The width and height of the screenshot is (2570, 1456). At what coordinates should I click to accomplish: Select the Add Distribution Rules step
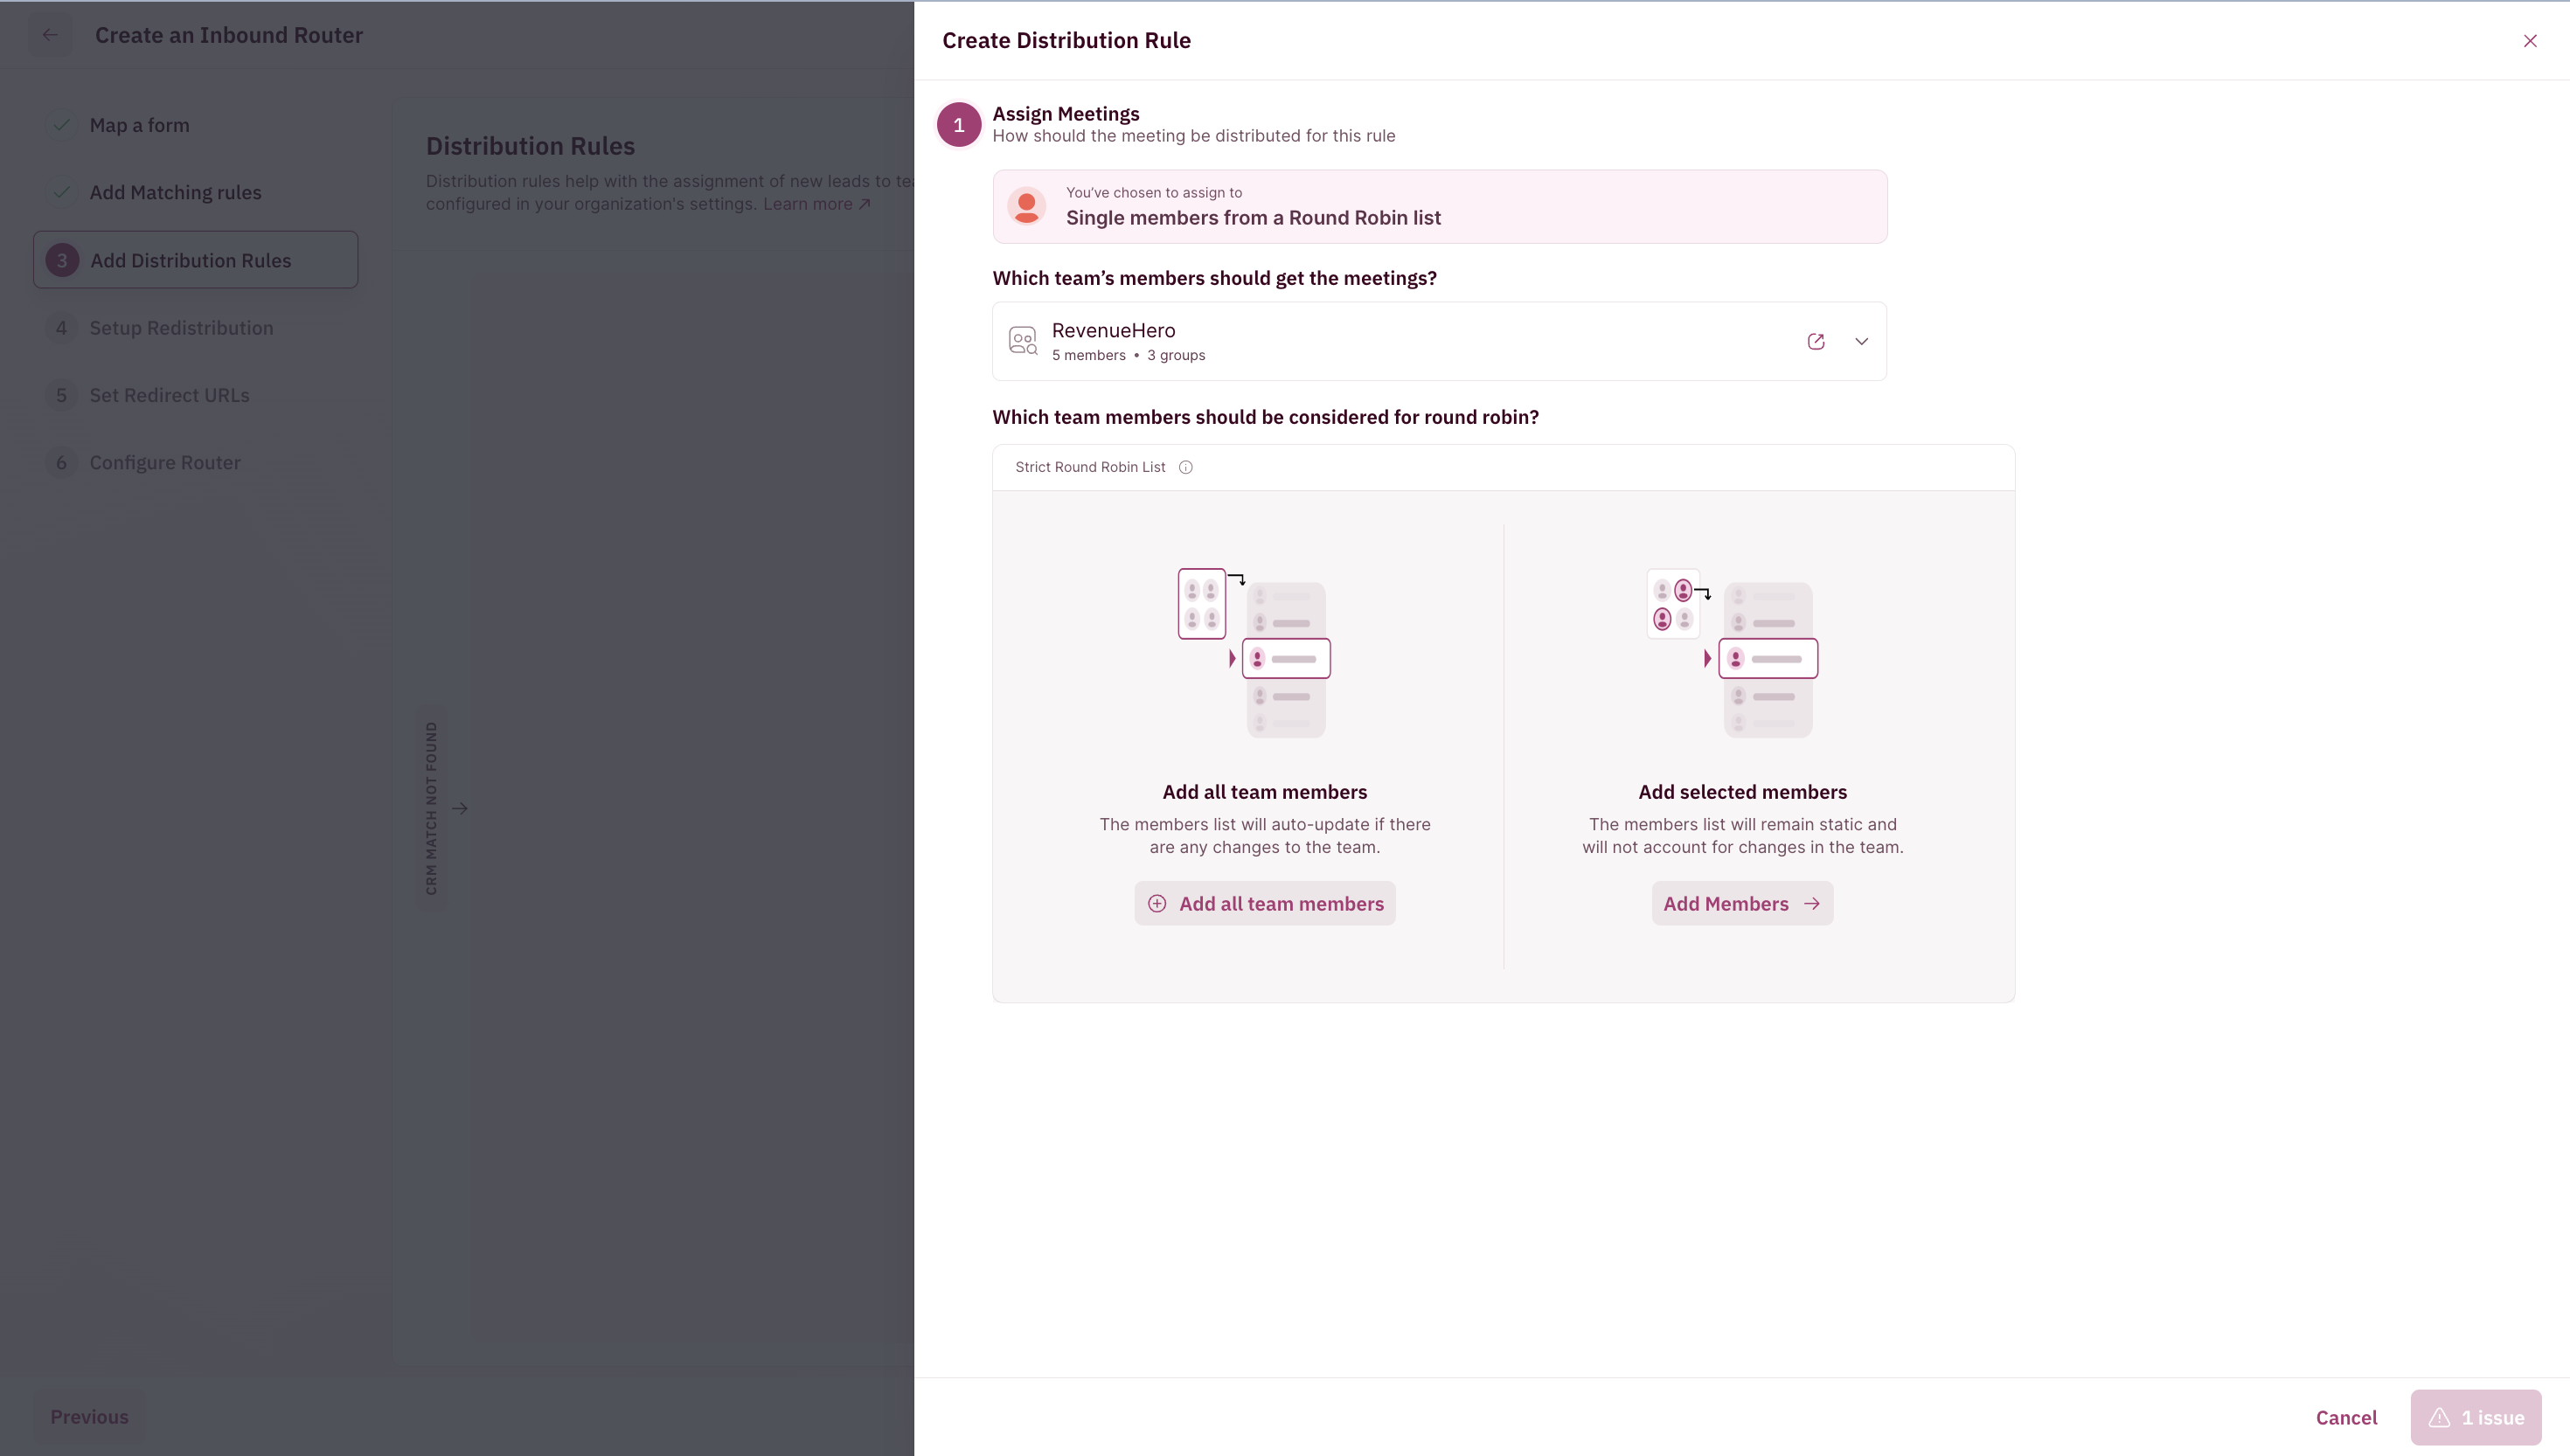(x=196, y=260)
